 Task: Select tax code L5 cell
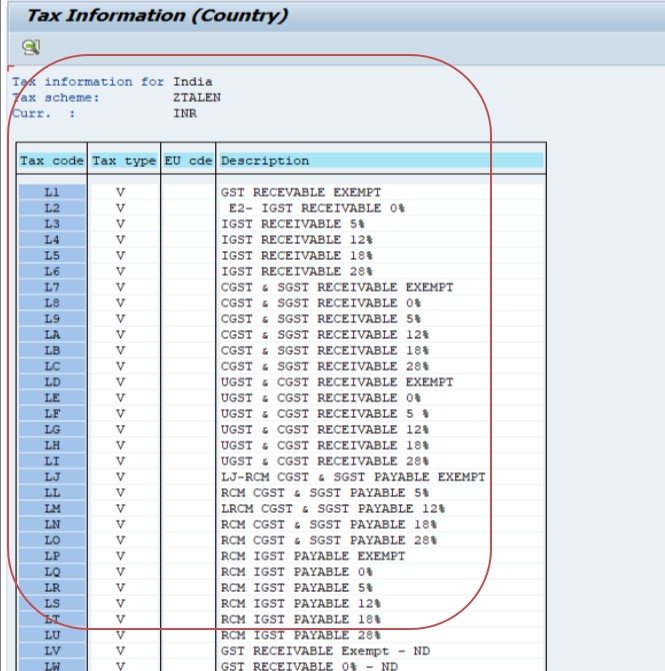[x=52, y=256]
